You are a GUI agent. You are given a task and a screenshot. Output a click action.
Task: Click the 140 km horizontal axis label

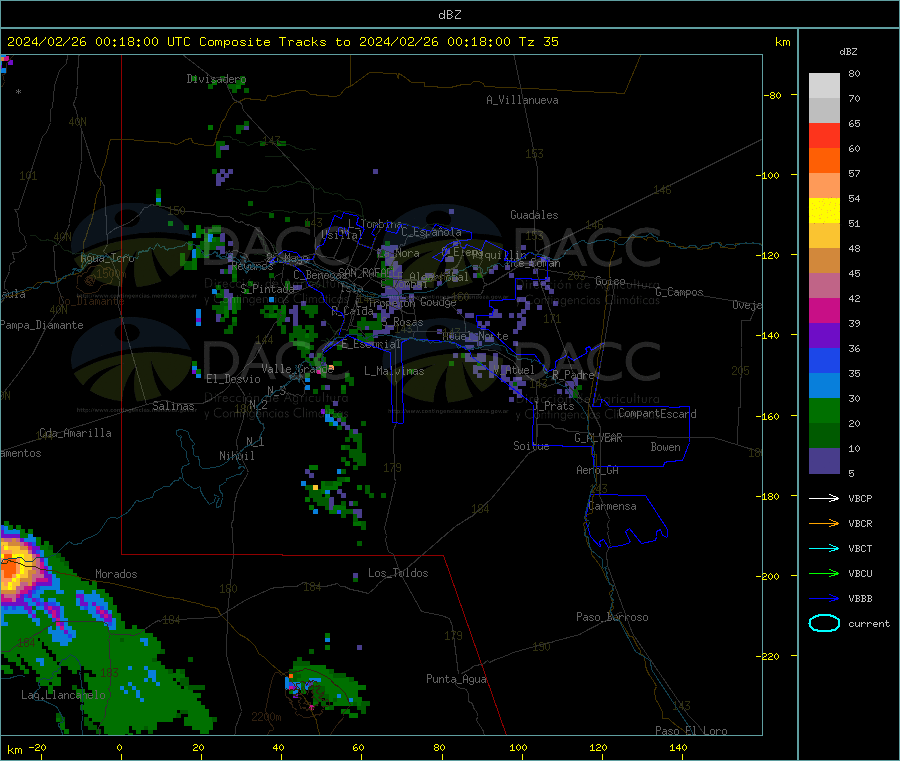pos(678,747)
